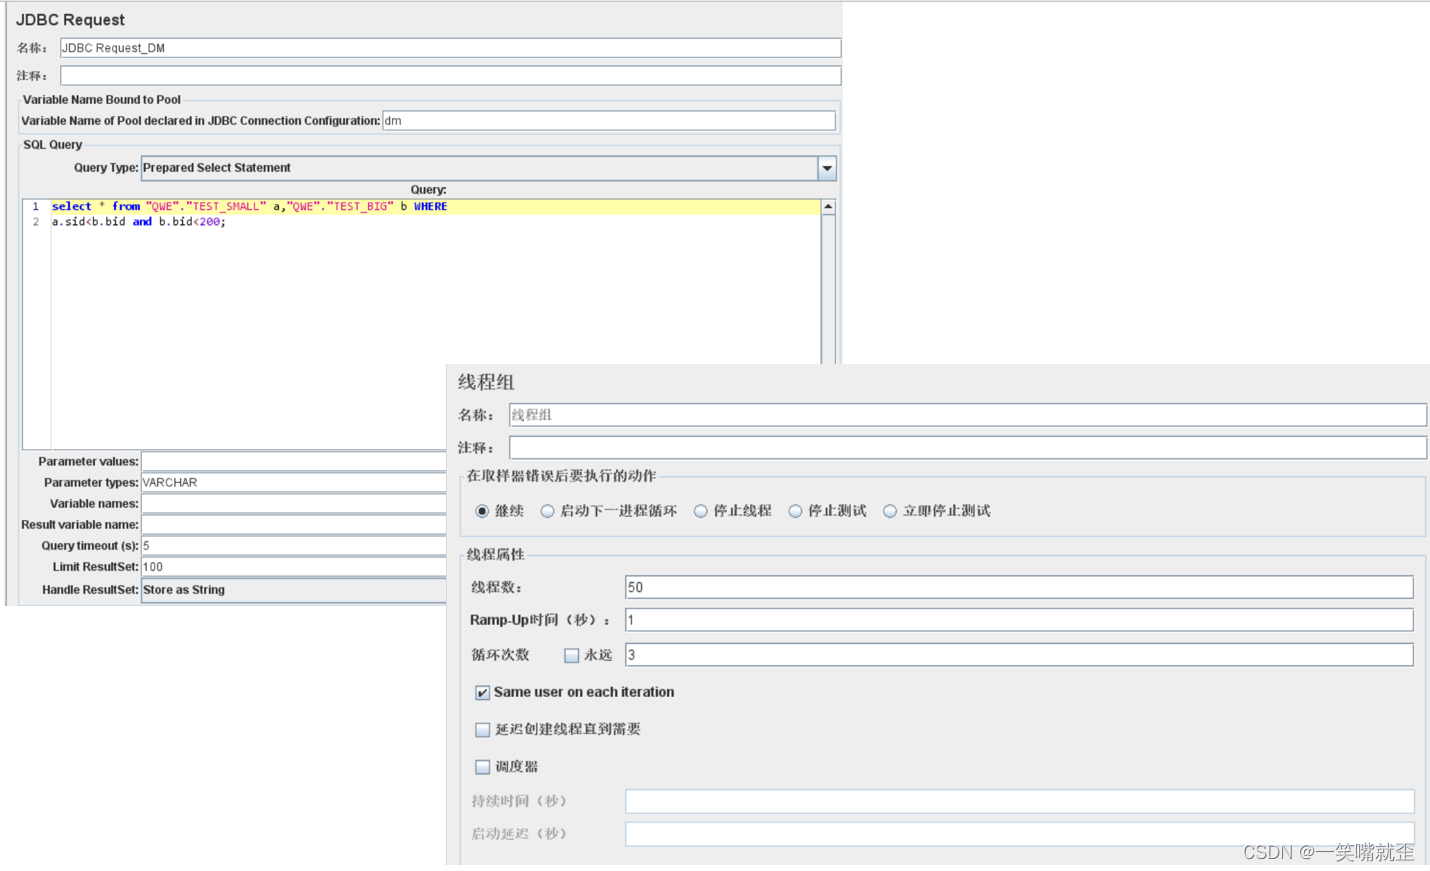Toggle the 永远 loop checkbox
This screenshot has width=1430, height=871.
tap(571, 656)
